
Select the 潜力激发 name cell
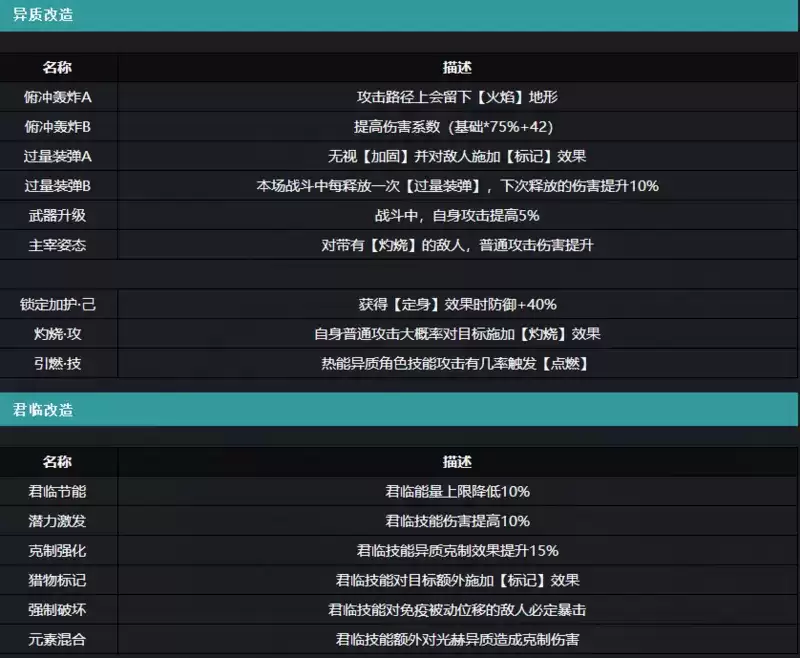click(57, 521)
